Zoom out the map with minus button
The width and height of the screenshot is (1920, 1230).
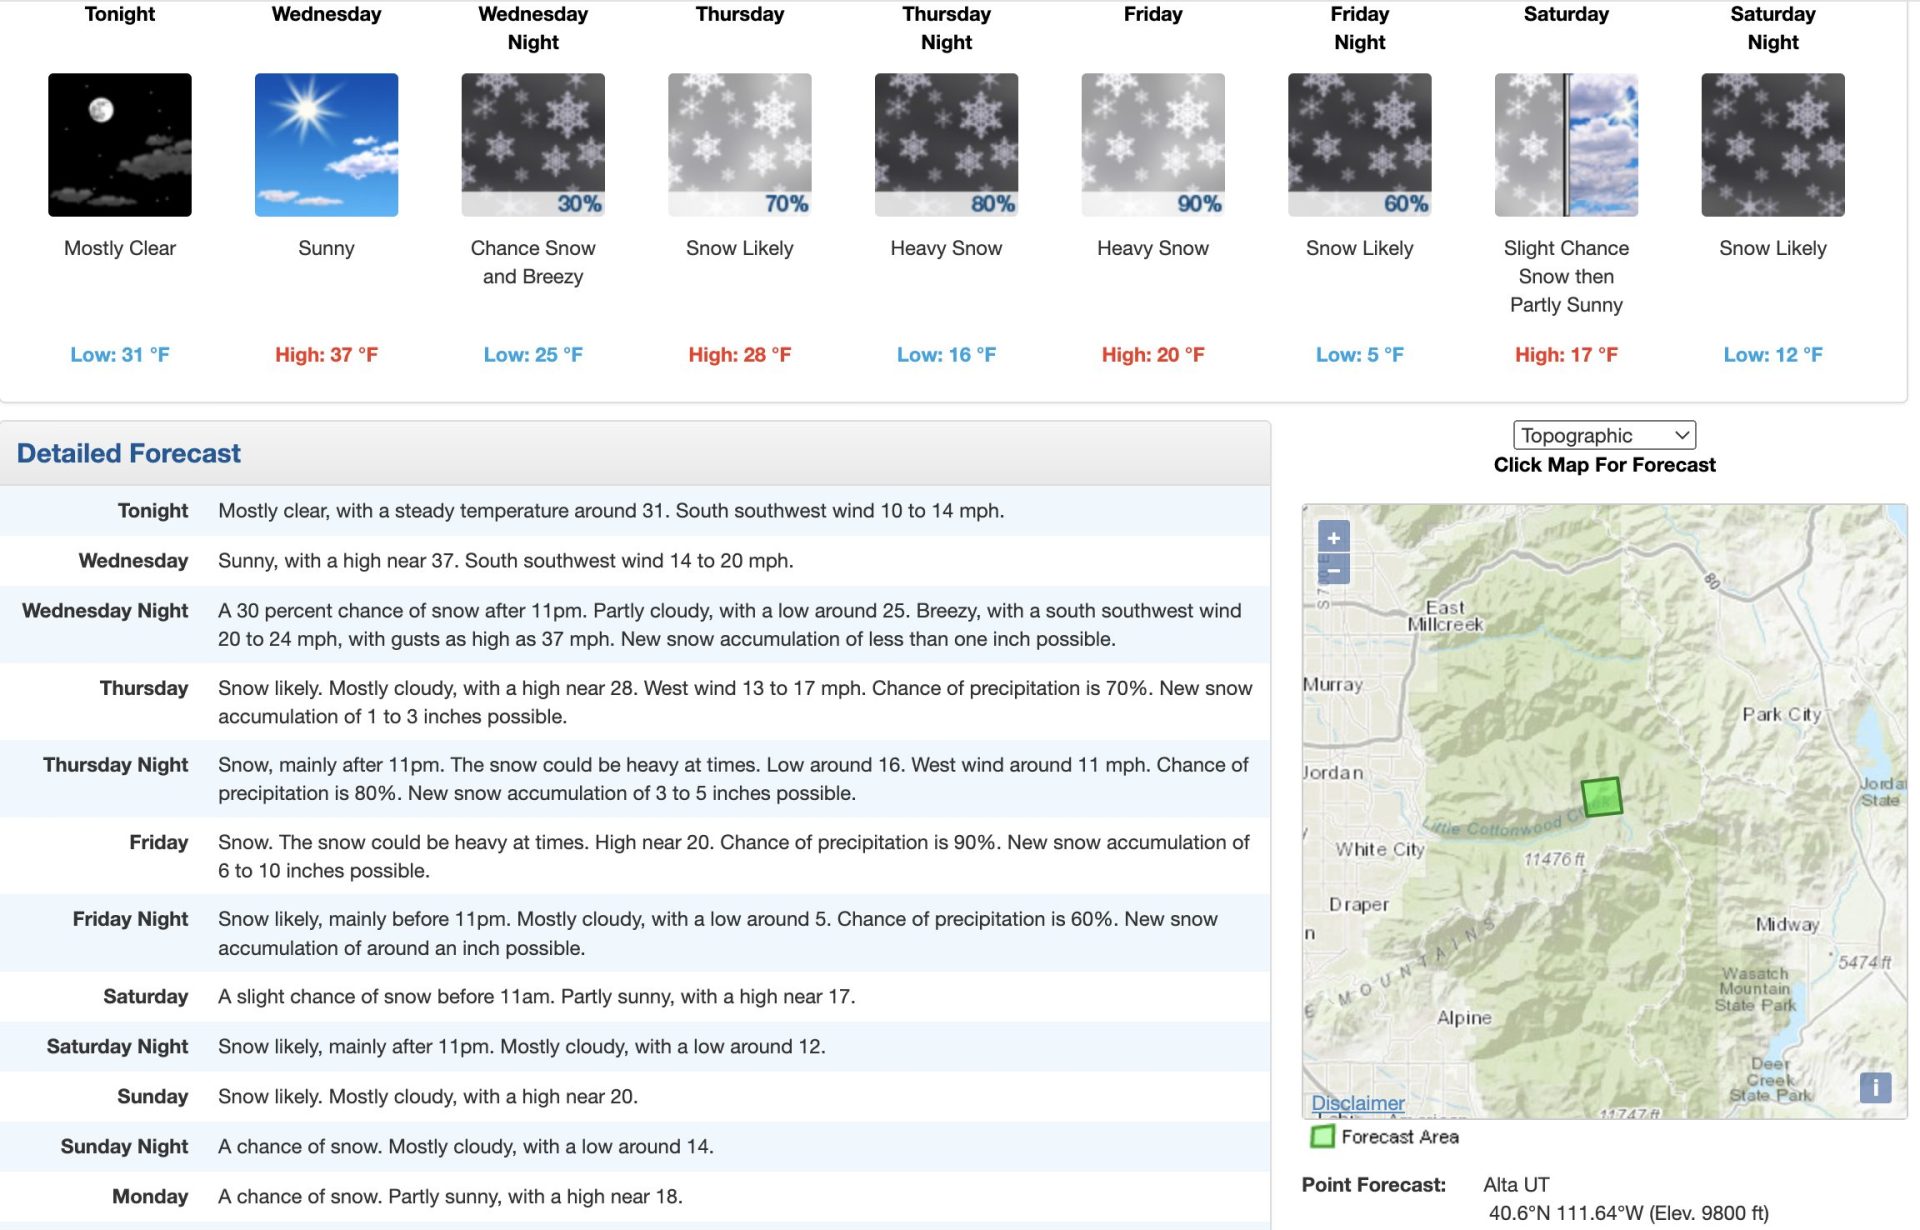coord(1333,570)
